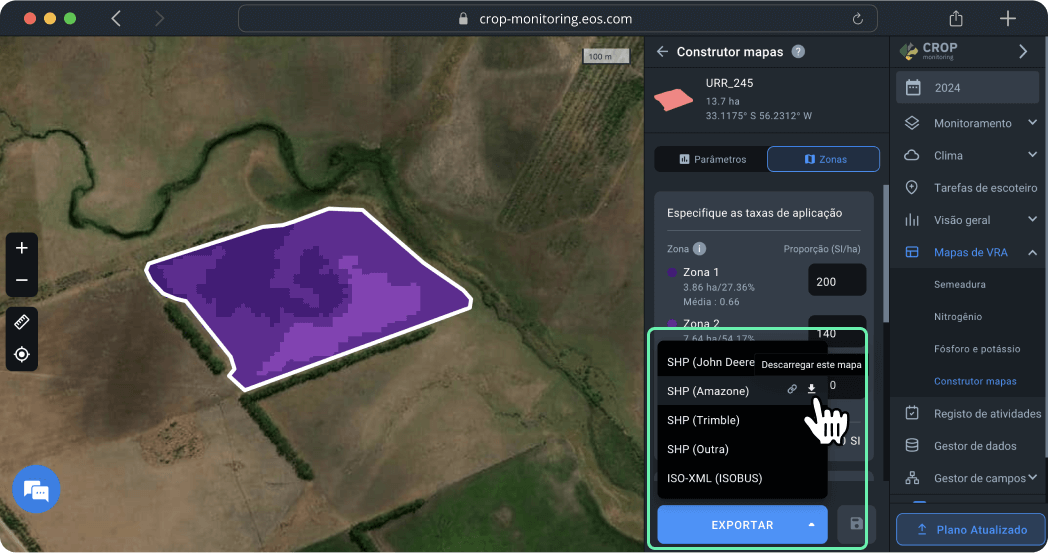Screen dimensions: 1048x553
Task: Click the copy link icon beside SHP (Amazone)
Action: [x=791, y=390]
